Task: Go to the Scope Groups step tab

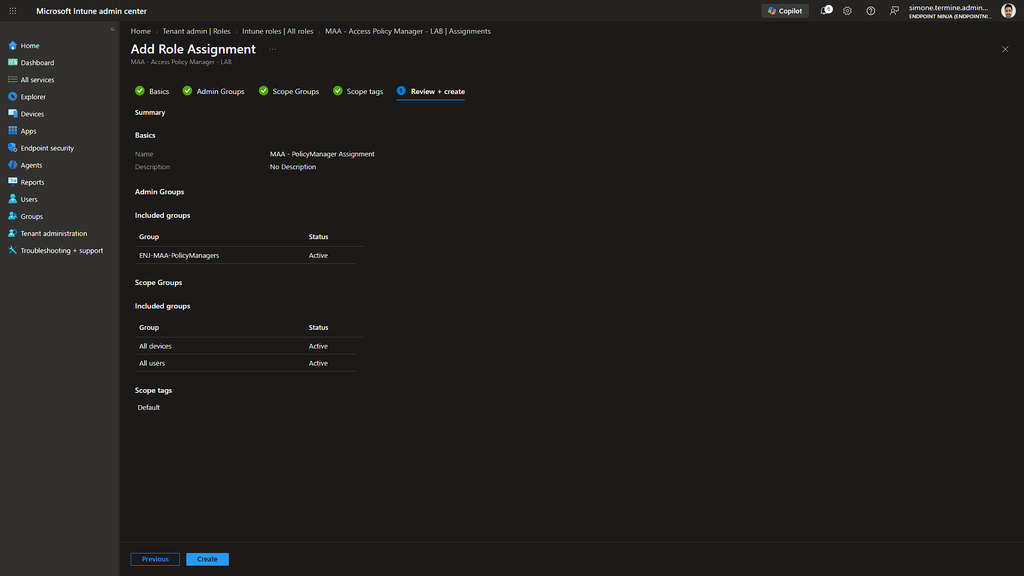Action: pyautogui.click(x=289, y=91)
